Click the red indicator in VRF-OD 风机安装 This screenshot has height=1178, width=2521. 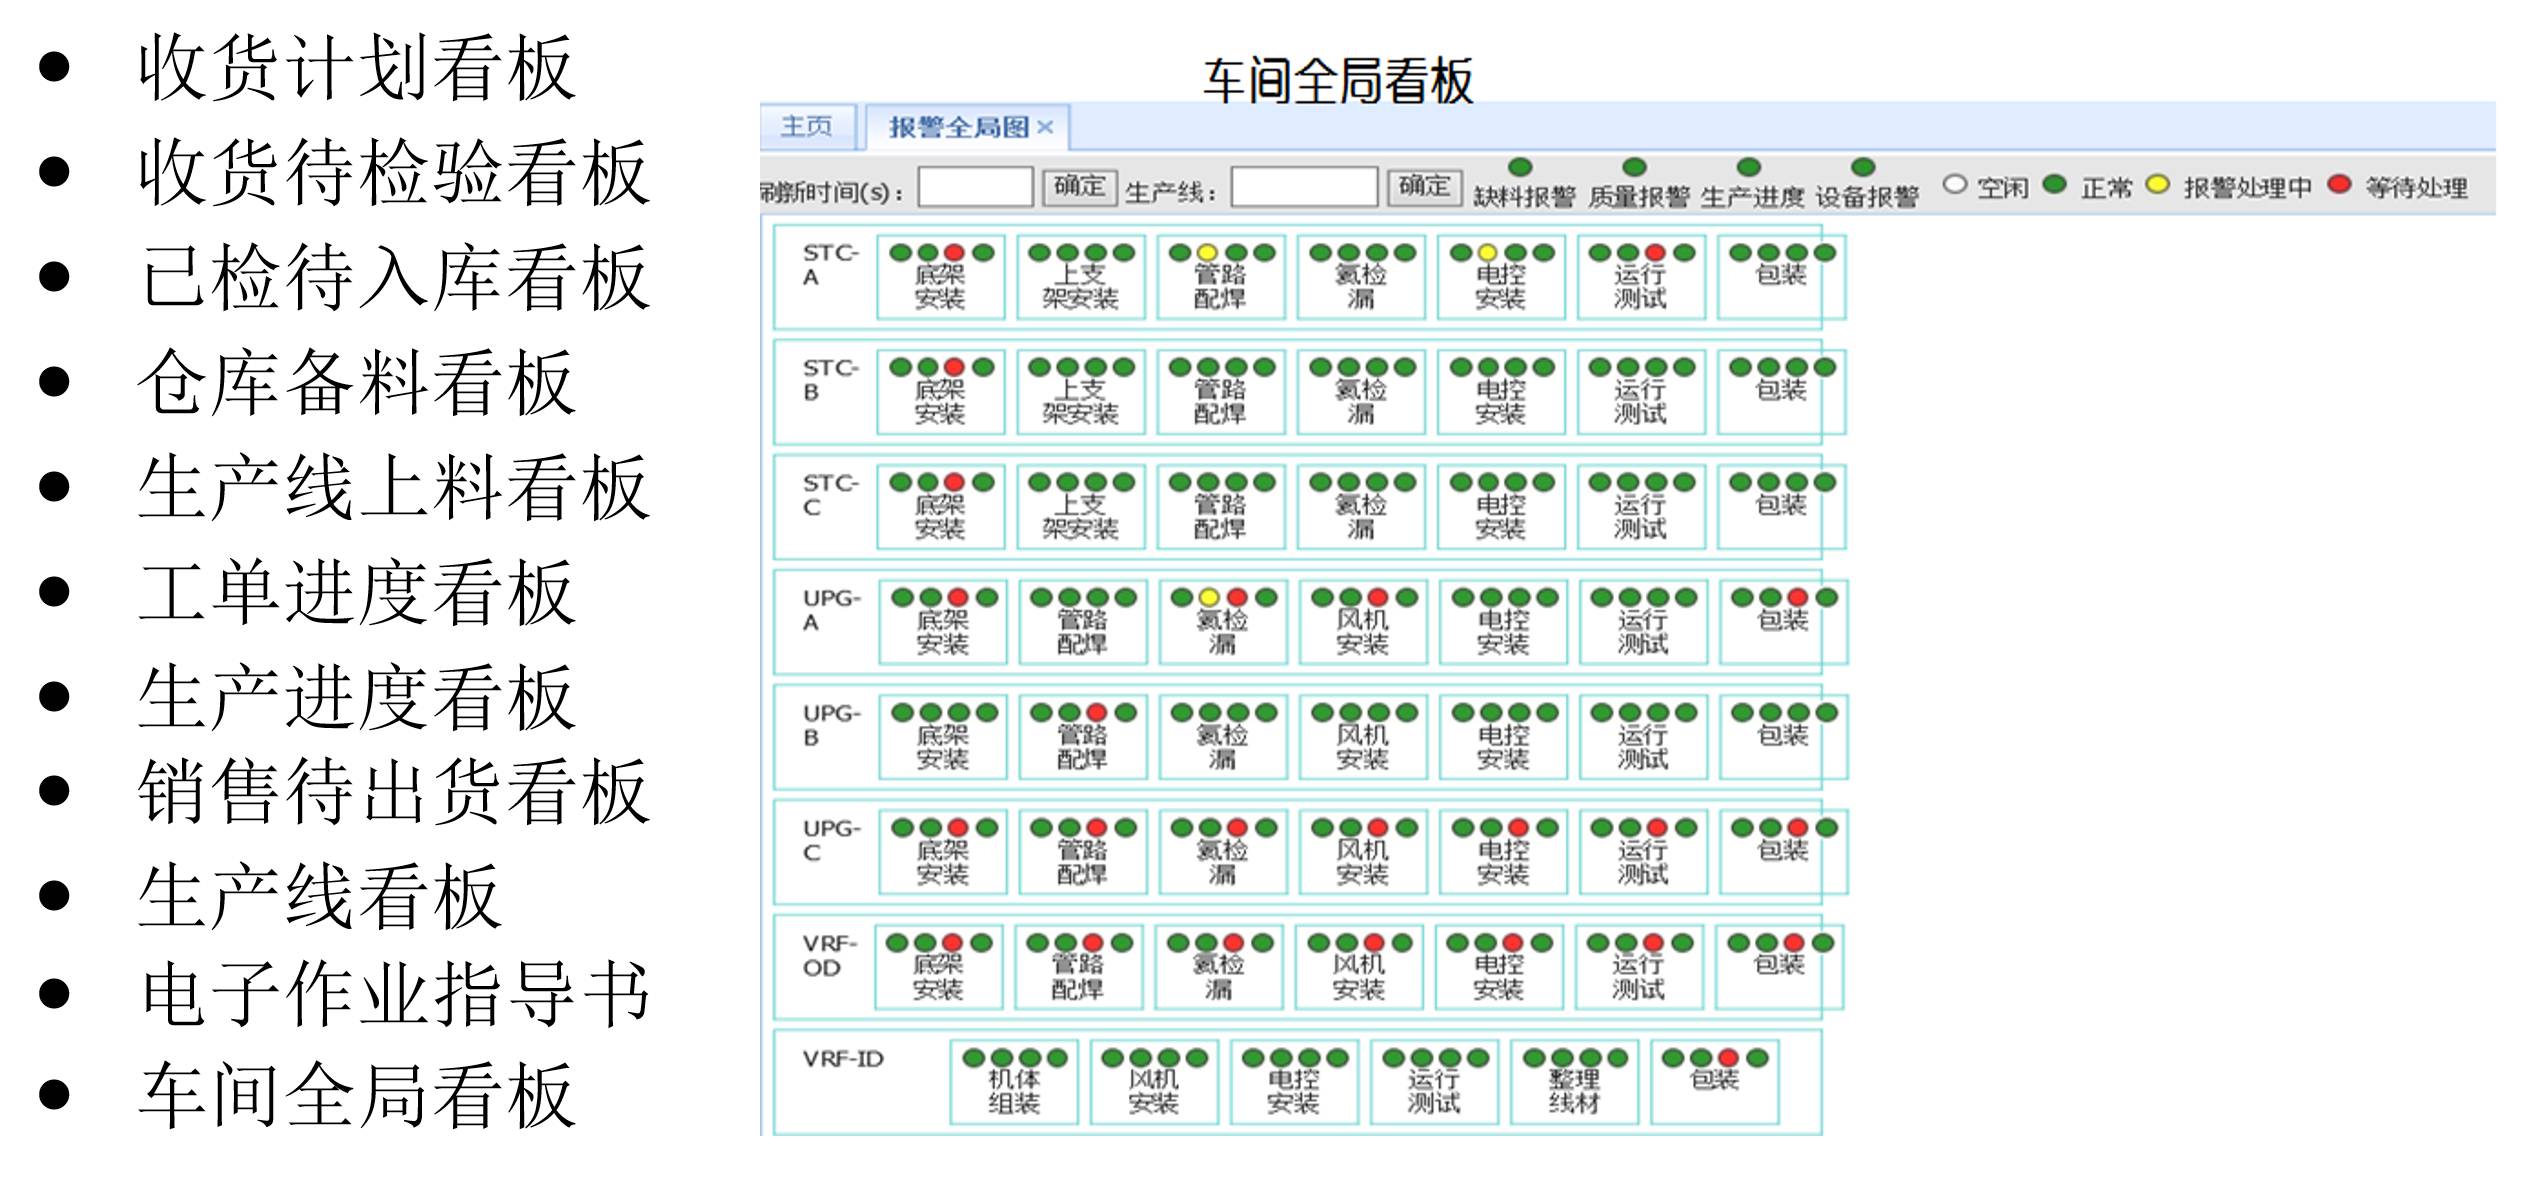[x=1375, y=942]
